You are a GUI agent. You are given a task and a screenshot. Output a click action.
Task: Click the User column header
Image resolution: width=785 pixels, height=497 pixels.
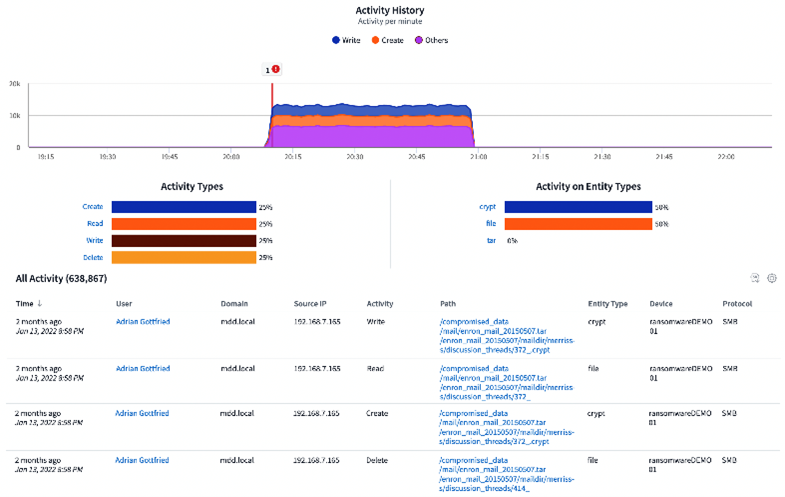tap(124, 303)
